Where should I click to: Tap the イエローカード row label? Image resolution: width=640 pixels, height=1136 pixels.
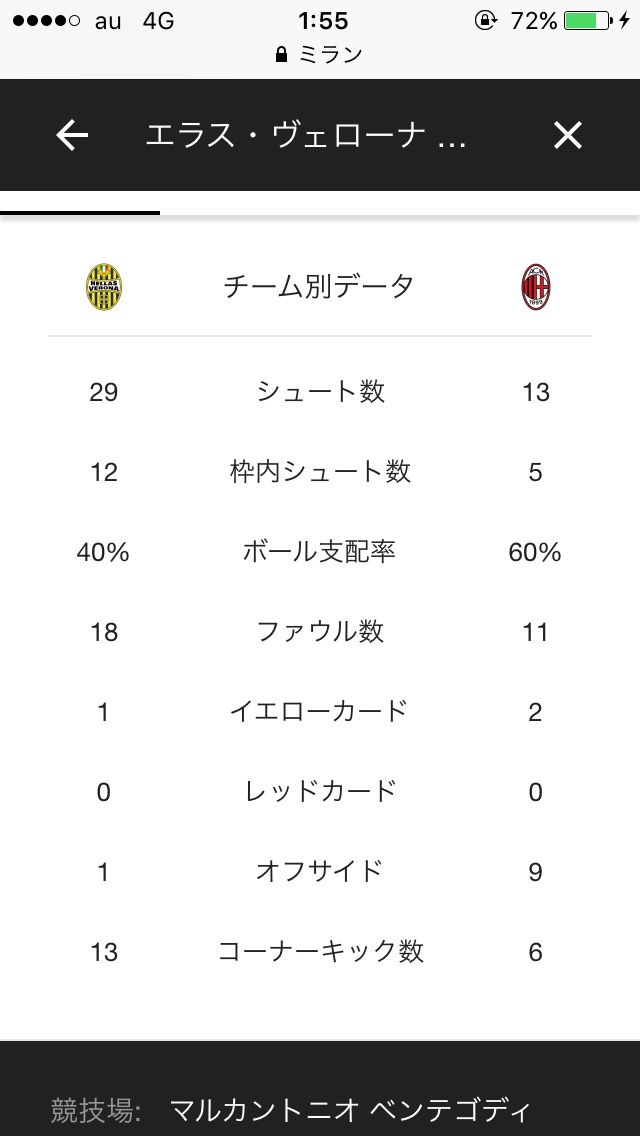click(x=320, y=712)
